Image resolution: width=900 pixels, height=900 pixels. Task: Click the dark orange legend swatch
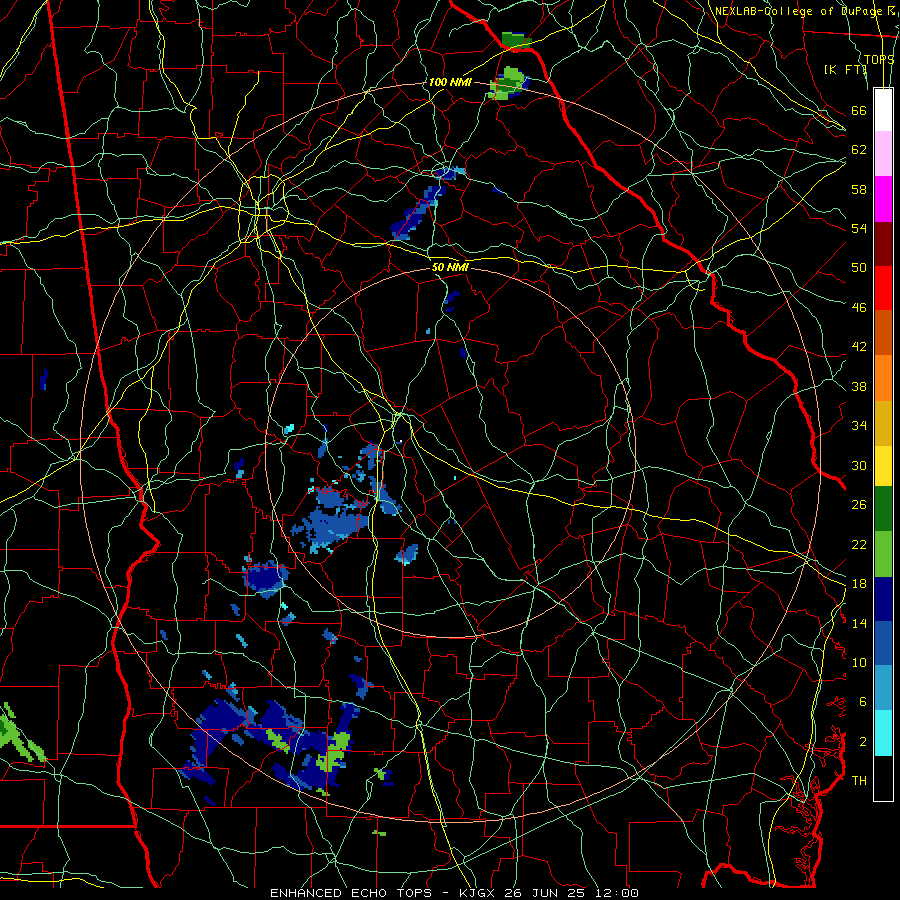[883, 332]
